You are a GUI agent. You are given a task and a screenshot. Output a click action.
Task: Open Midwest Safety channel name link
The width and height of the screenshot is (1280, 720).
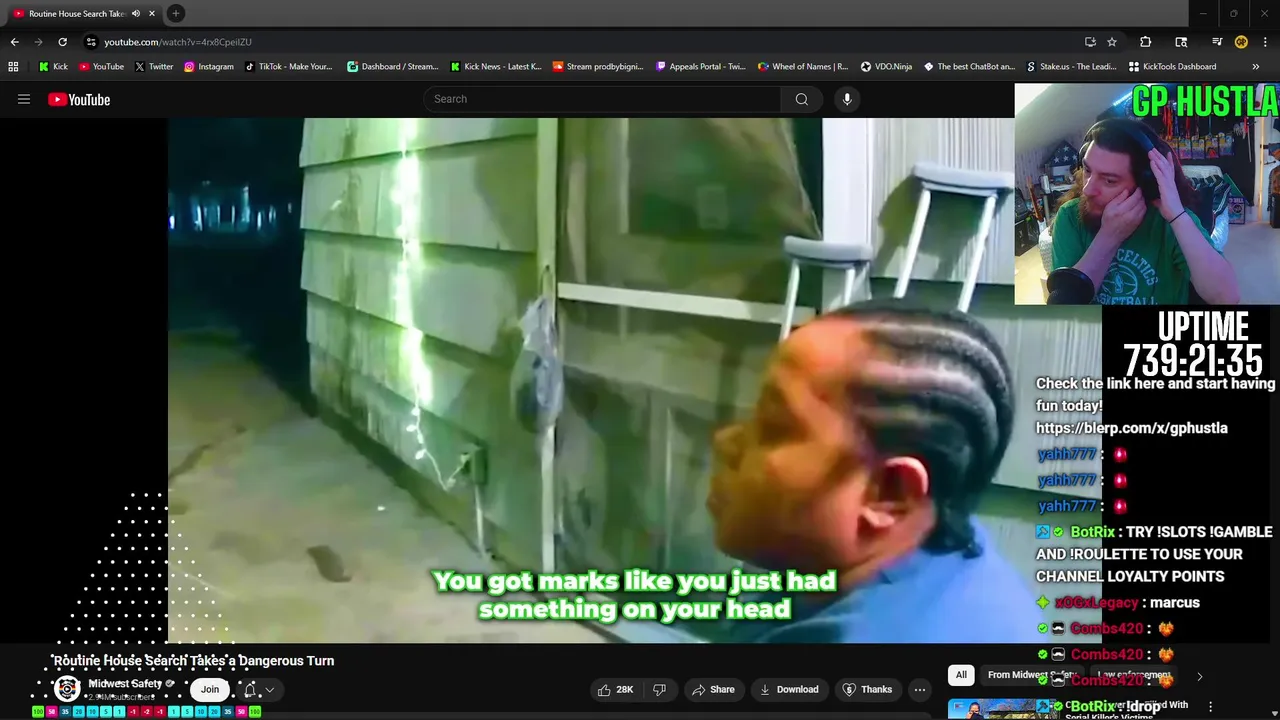125,684
